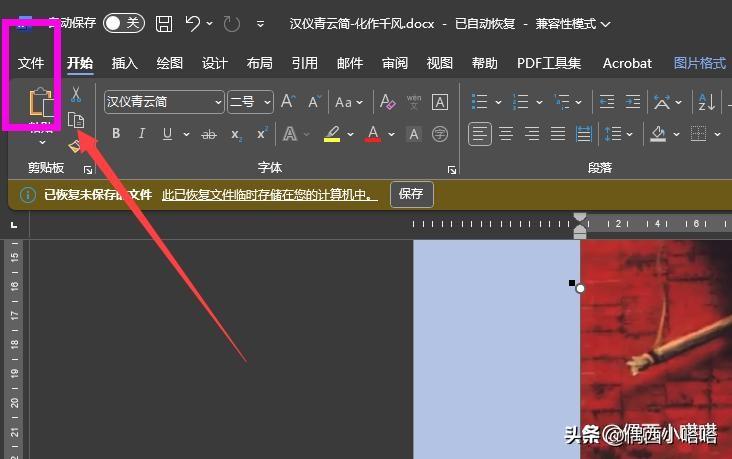The image size is (732, 459).
Task: Apply strikethrough ab formatting
Action: point(209,134)
